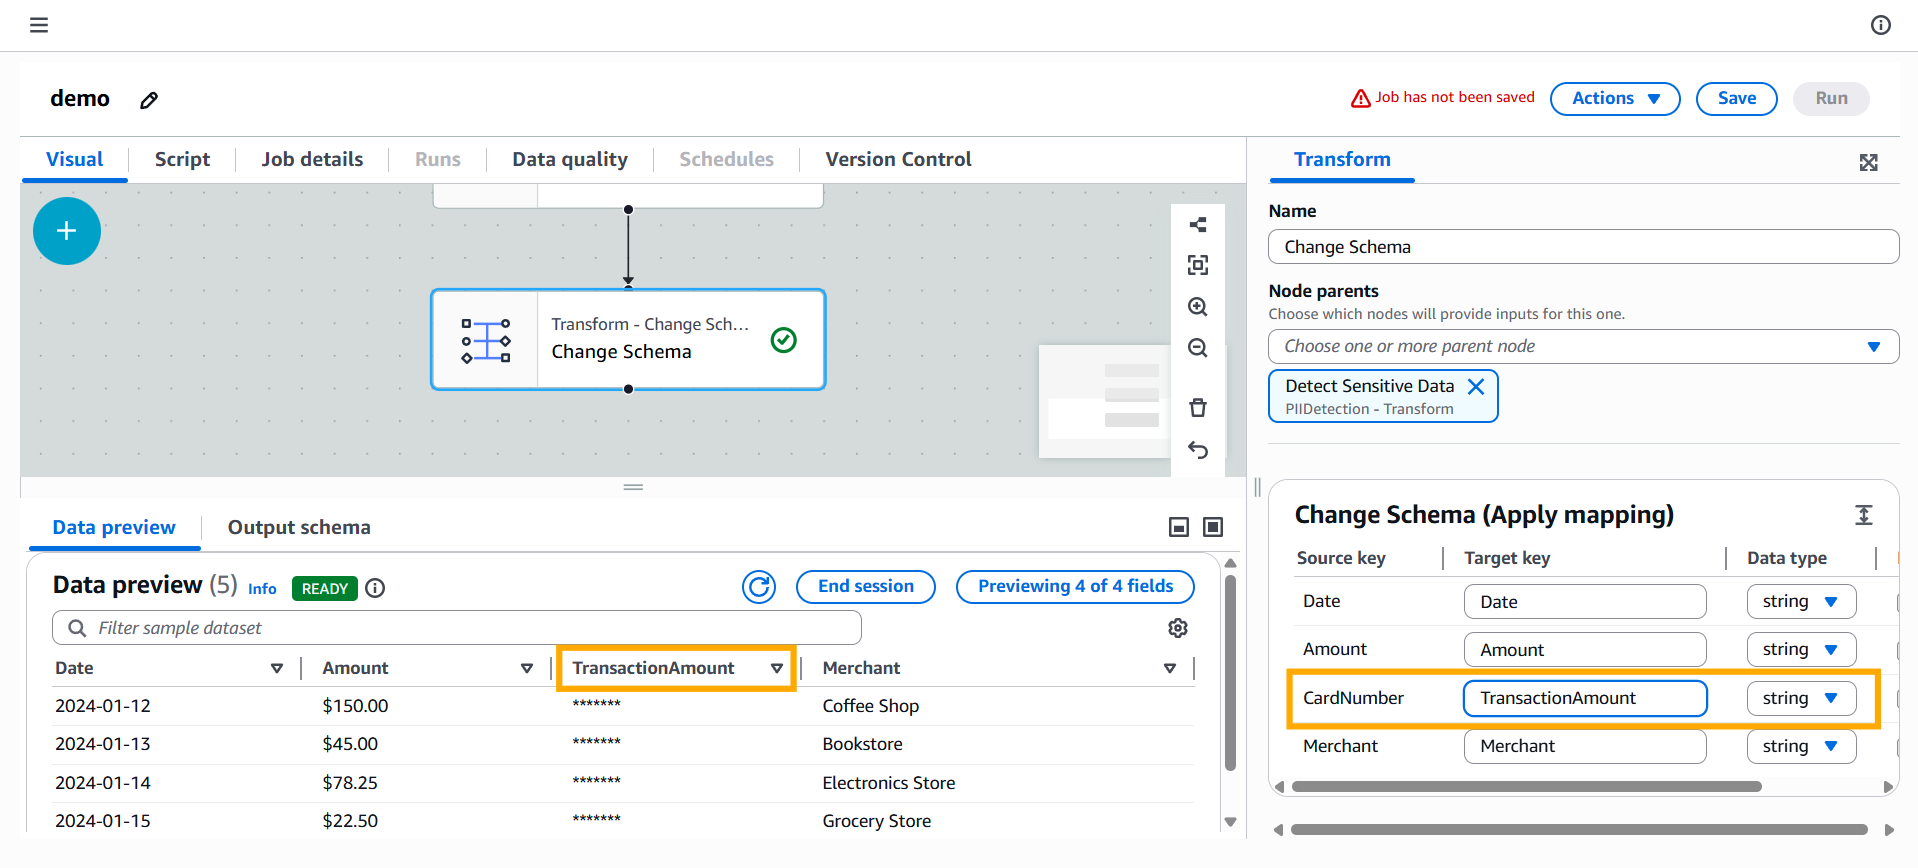The width and height of the screenshot is (1918, 868).
Task: Minimize the data preview panel
Action: point(1179,527)
